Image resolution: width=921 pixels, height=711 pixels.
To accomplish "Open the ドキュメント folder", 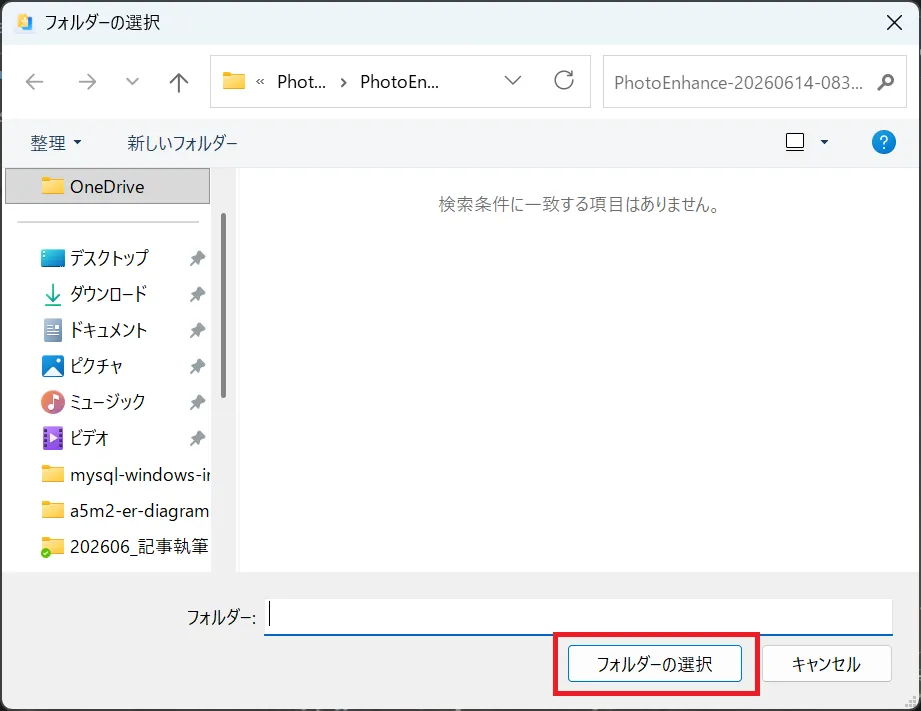I will pos(108,330).
